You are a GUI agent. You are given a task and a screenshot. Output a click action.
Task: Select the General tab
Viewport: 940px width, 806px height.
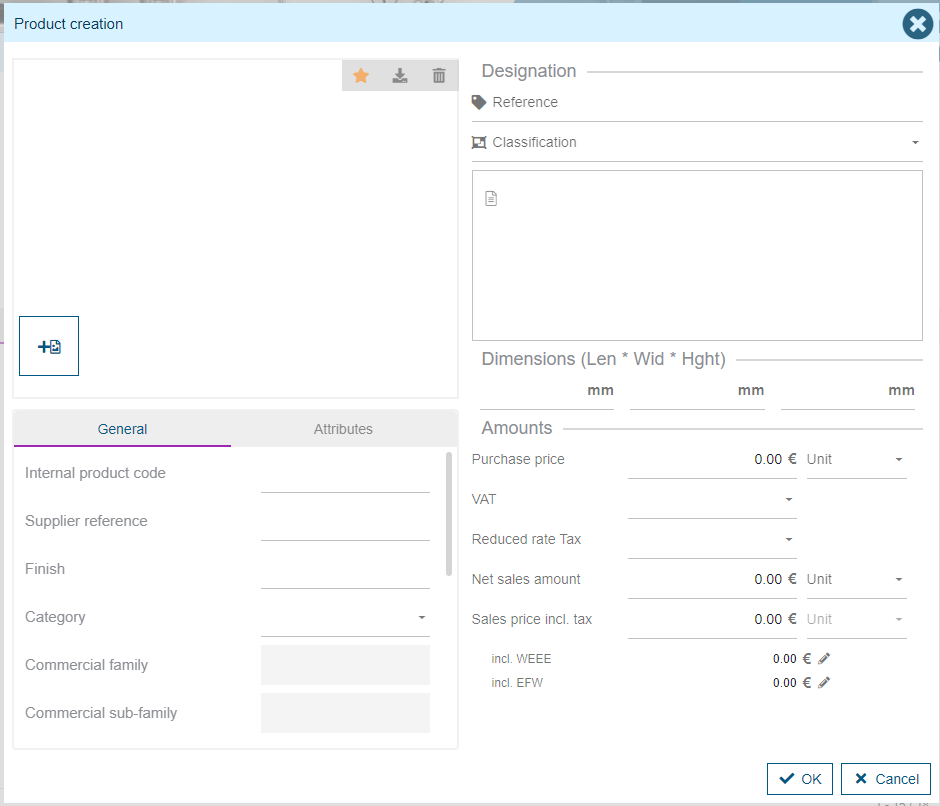(x=123, y=429)
